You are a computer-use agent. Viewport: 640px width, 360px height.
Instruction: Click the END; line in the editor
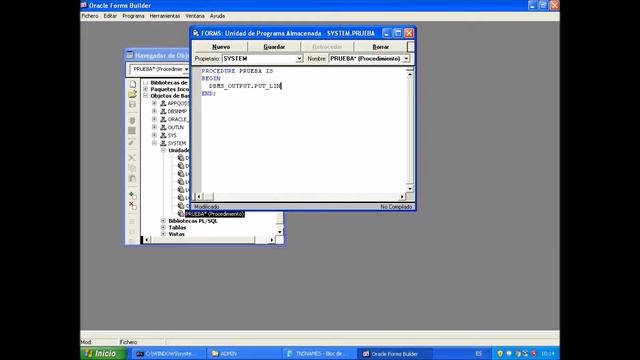click(209, 93)
